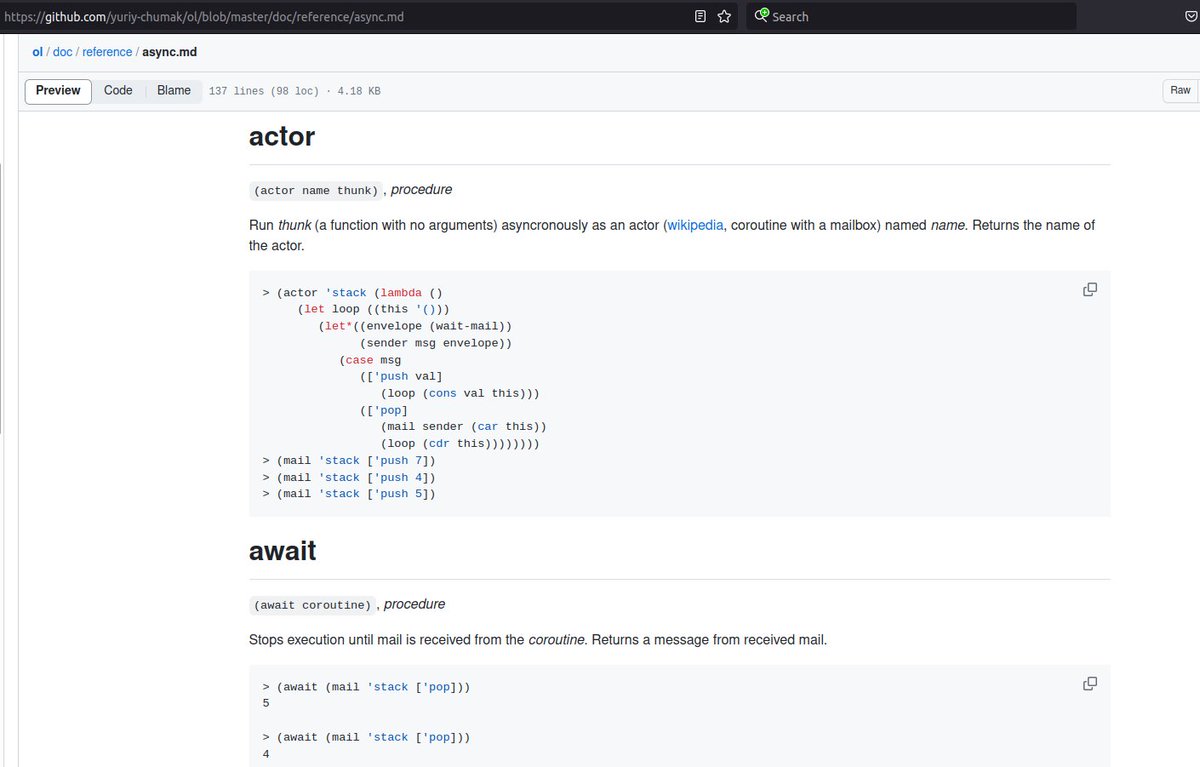Click the (loop (cons val this))) line

pos(460,393)
